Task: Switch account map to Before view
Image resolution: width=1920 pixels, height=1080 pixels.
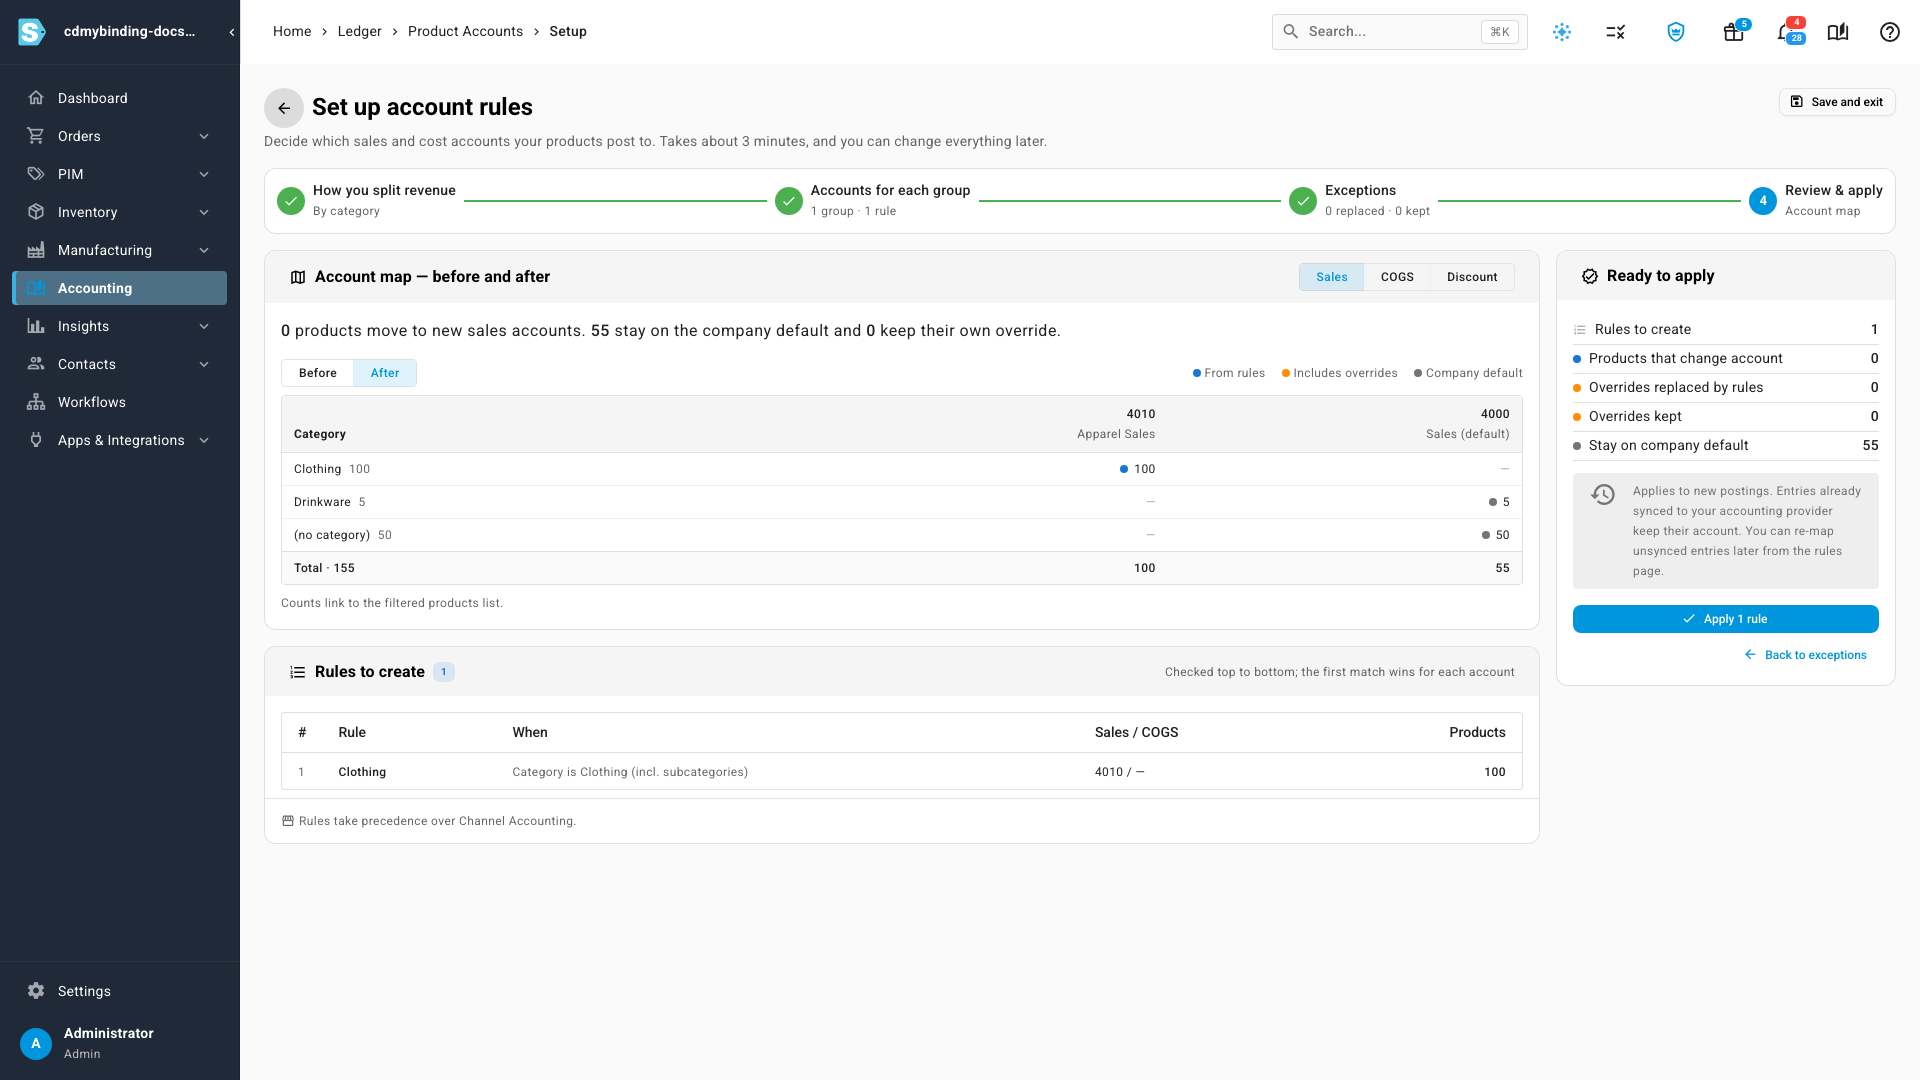Action: click(x=318, y=373)
